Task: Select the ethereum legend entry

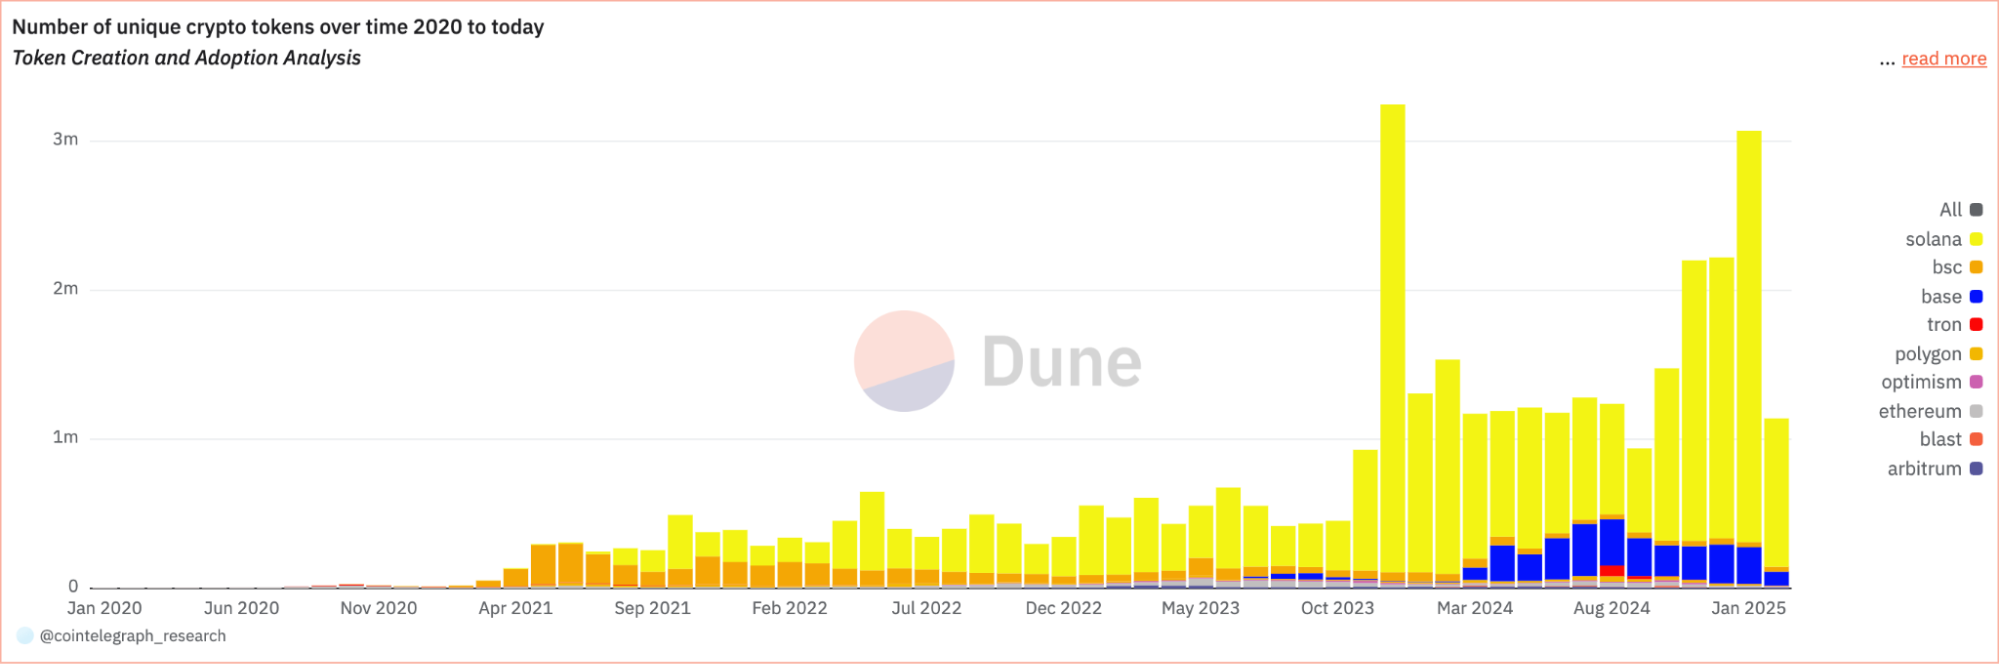Action: [1930, 411]
